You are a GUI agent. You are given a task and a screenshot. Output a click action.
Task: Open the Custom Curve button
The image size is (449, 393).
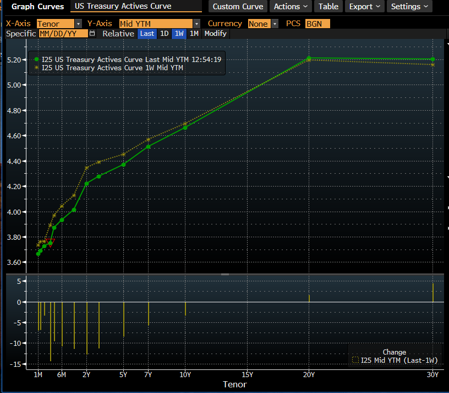238,6
